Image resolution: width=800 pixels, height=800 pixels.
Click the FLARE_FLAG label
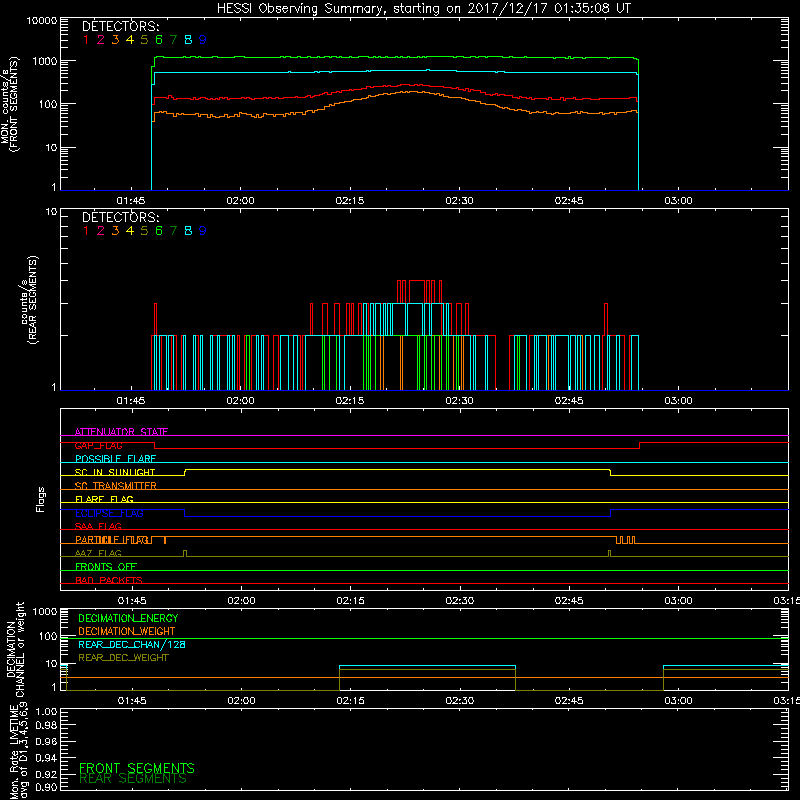point(104,499)
